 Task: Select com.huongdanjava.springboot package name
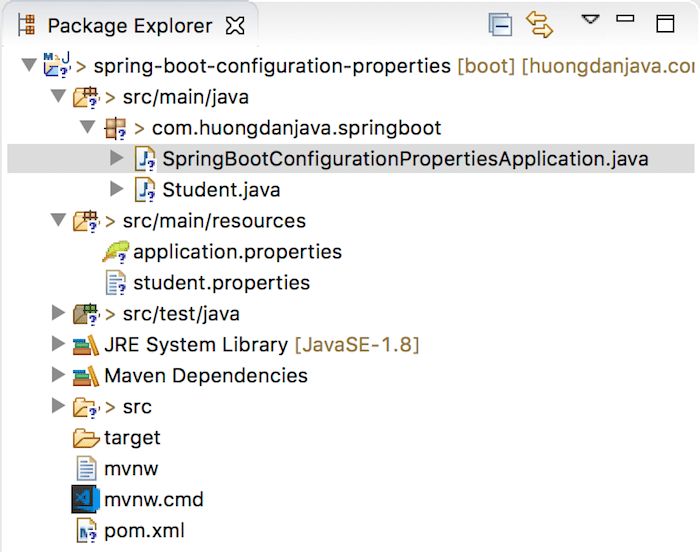(x=296, y=128)
